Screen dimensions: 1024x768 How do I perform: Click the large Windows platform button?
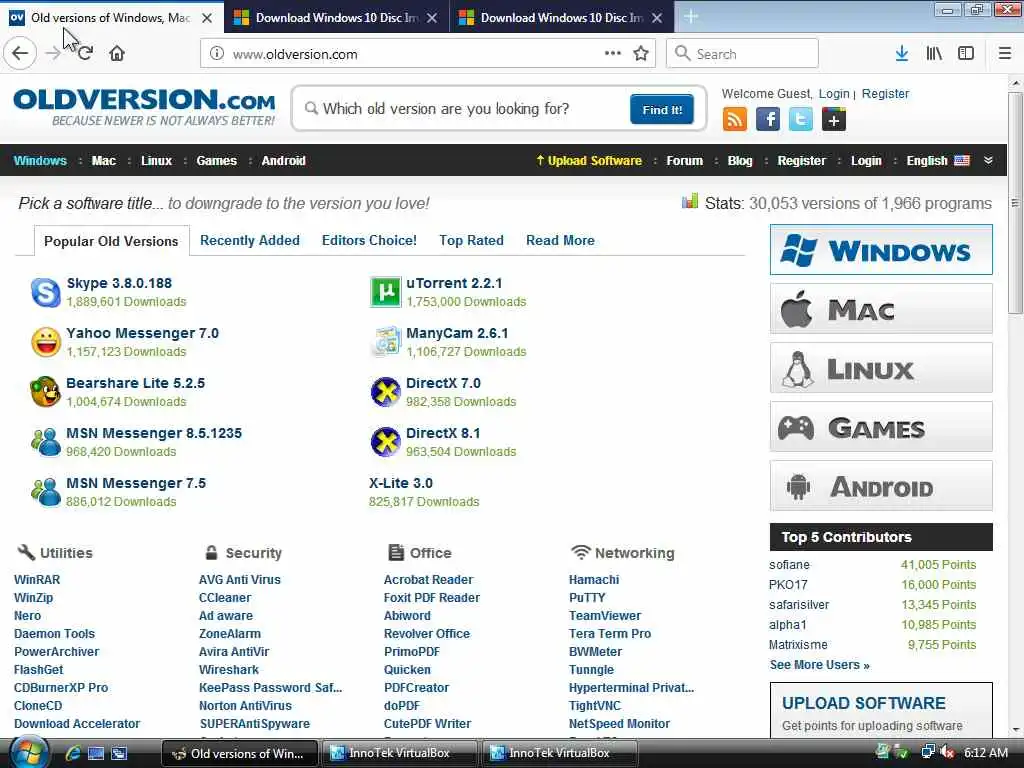[x=881, y=249]
